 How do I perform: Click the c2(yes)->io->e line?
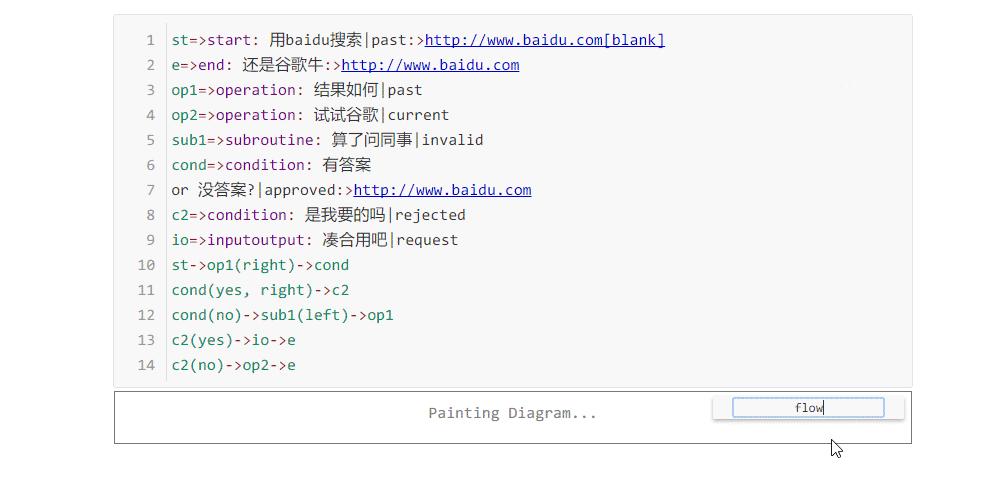[x=233, y=340]
